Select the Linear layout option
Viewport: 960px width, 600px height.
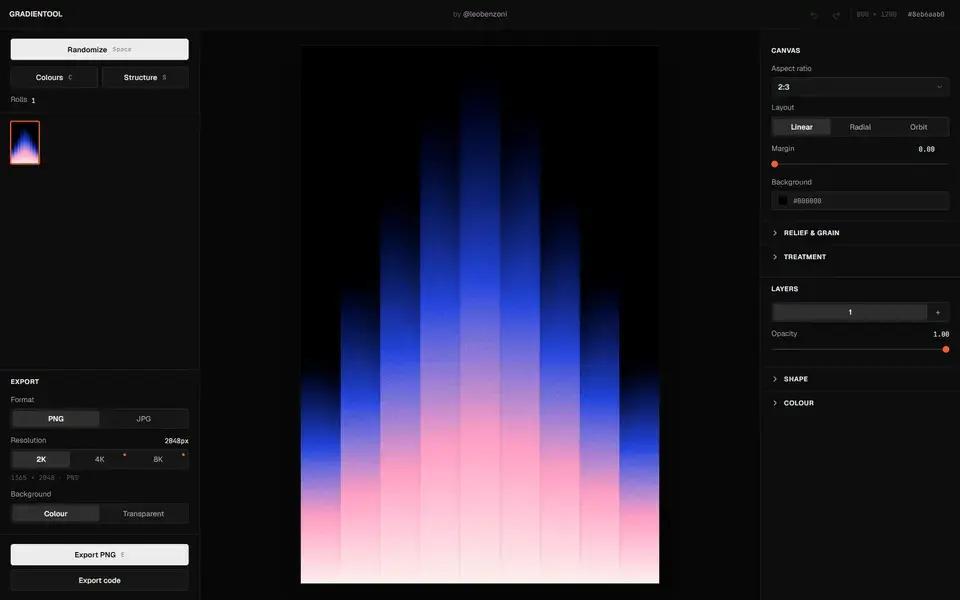click(801, 127)
